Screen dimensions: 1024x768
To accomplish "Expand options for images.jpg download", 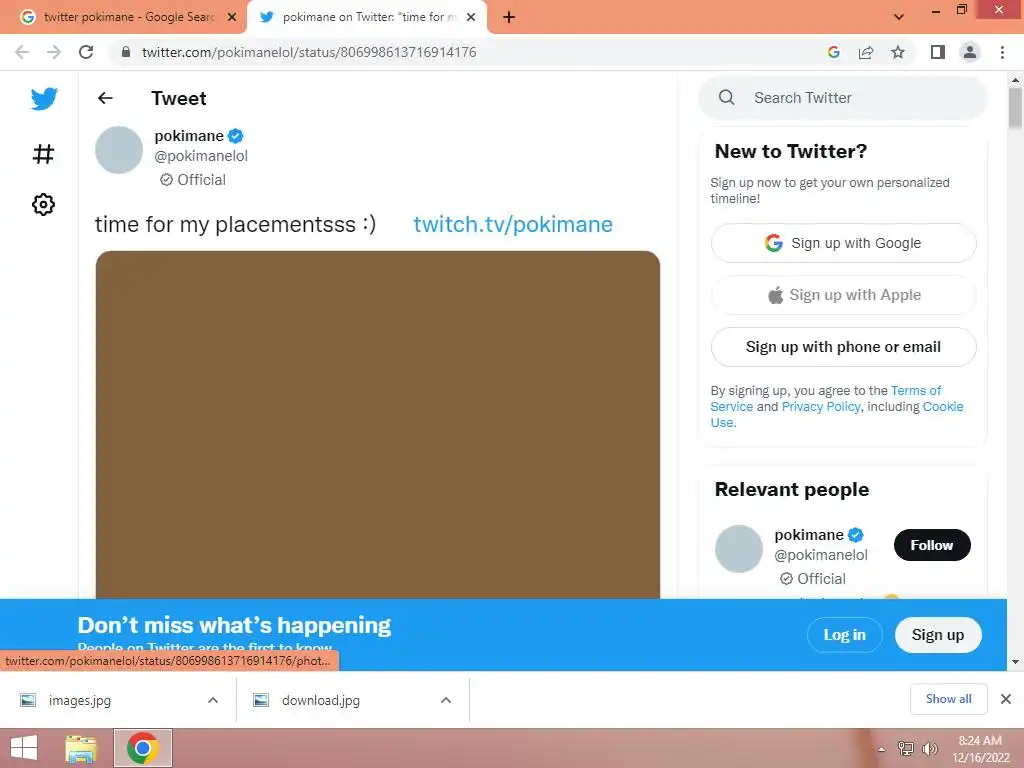I will [x=213, y=700].
